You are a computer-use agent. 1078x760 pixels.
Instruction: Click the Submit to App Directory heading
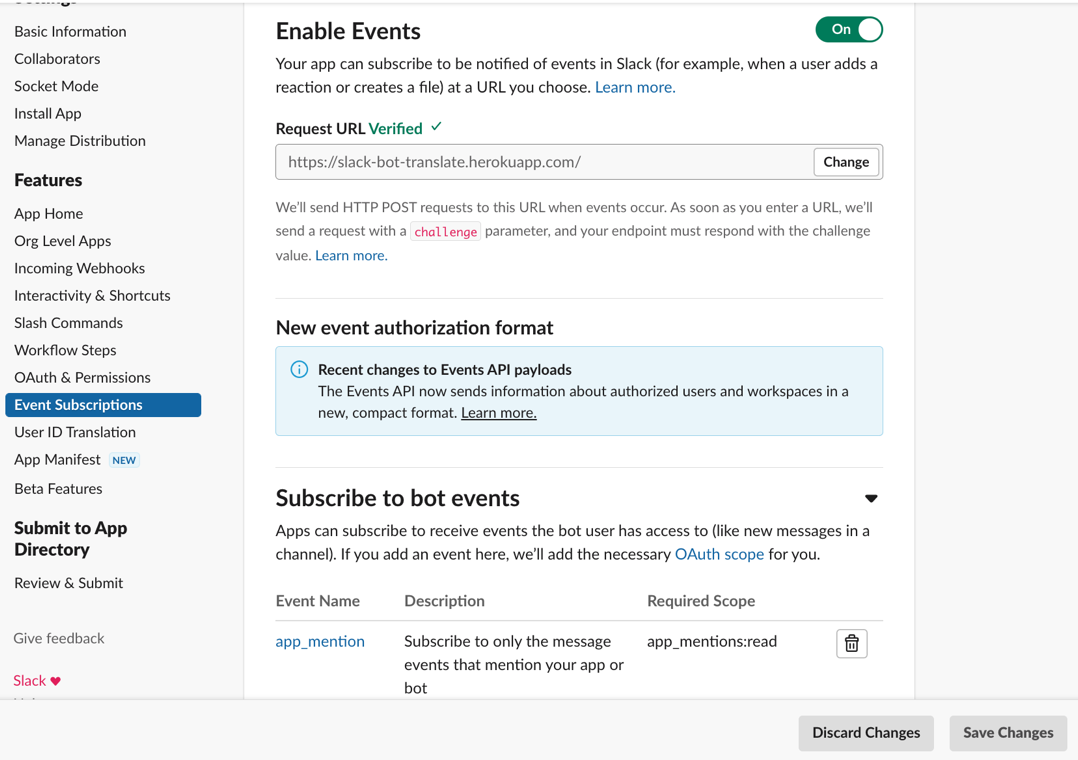click(71, 539)
